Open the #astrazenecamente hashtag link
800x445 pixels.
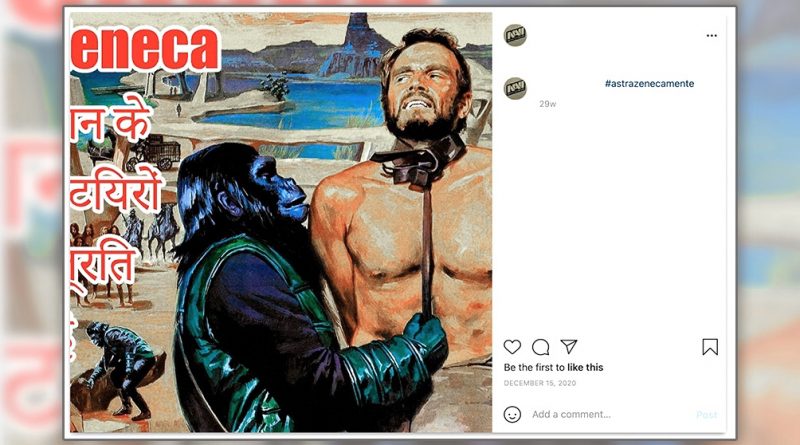pos(649,84)
